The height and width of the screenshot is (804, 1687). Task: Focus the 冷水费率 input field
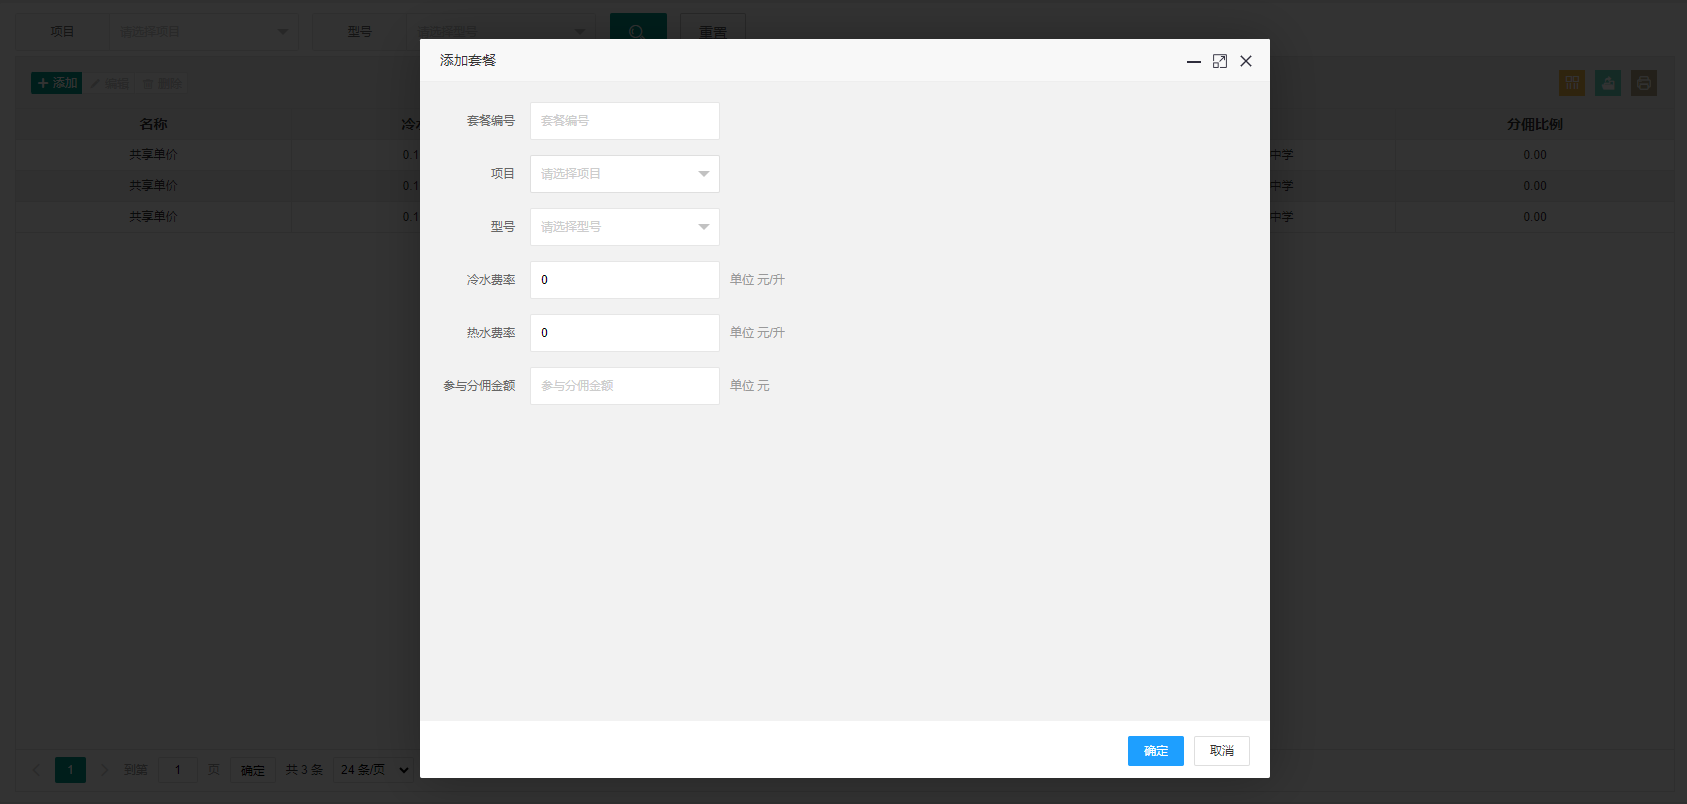tap(625, 280)
